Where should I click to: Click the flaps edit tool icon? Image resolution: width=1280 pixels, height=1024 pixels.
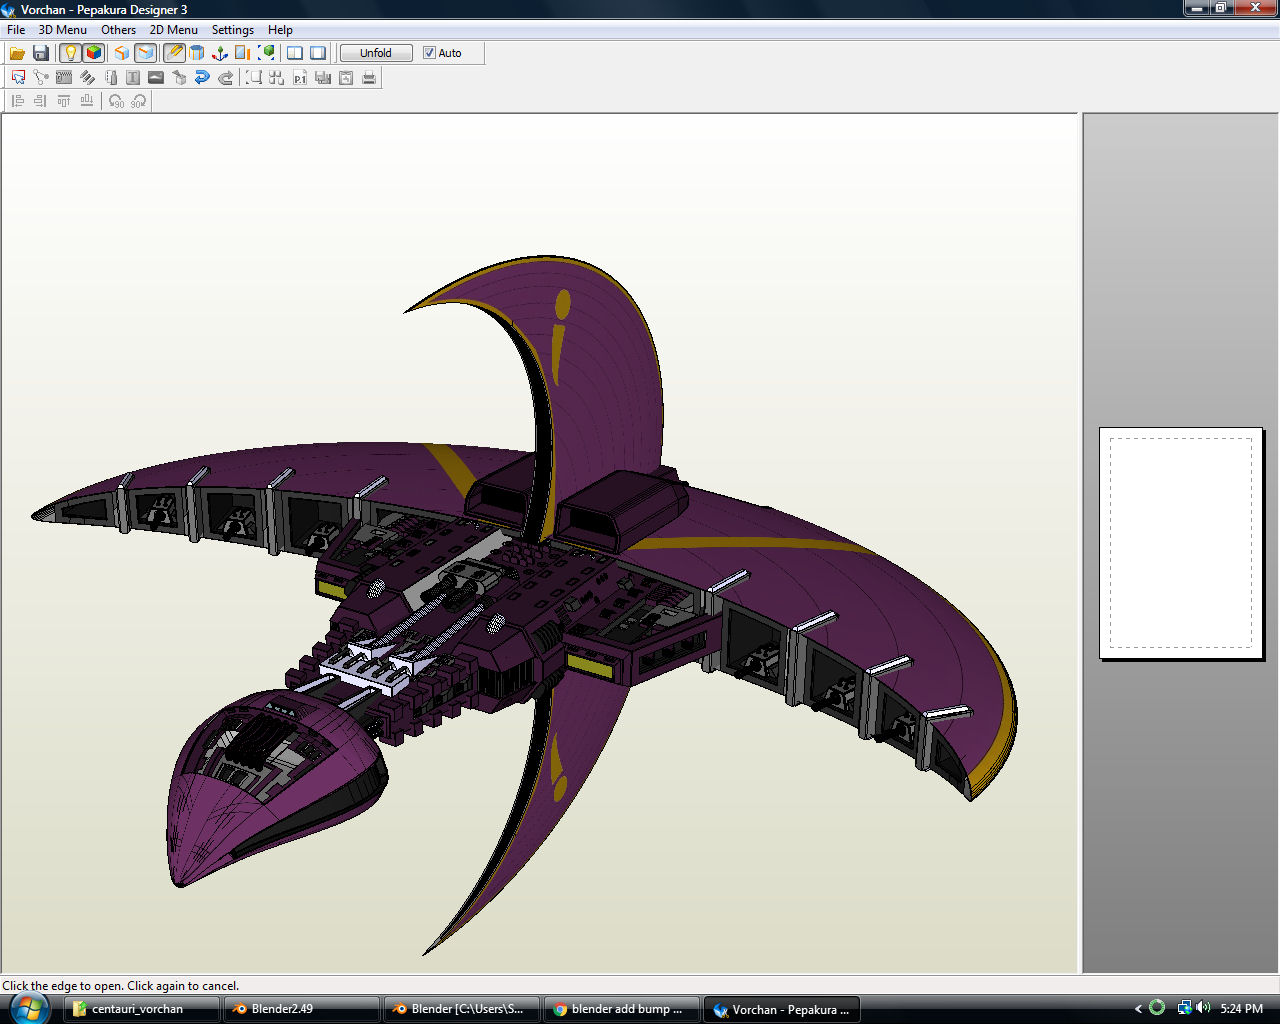64,77
